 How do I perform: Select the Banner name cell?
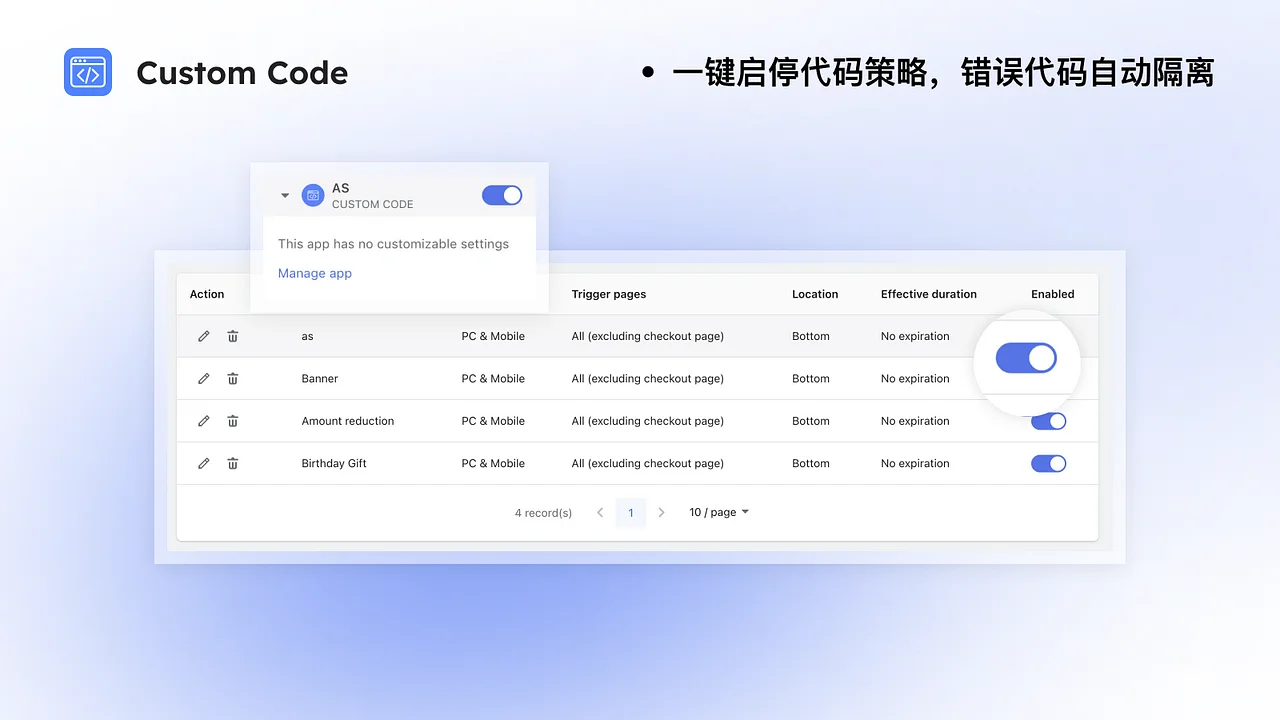pos(320,378)
